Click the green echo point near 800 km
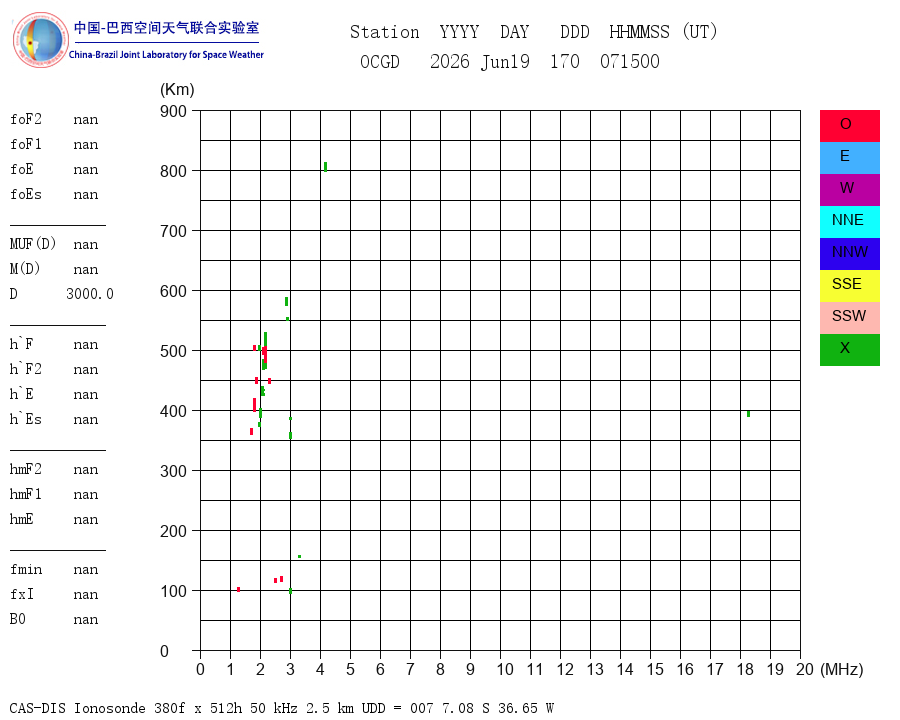Screen dimensions: 900x720 point(325,167)
